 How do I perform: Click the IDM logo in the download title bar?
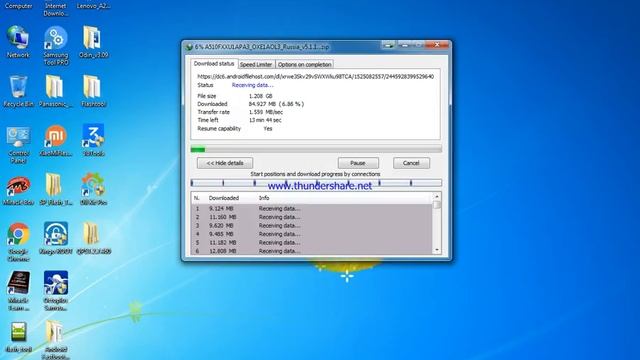tap(189, 47)
